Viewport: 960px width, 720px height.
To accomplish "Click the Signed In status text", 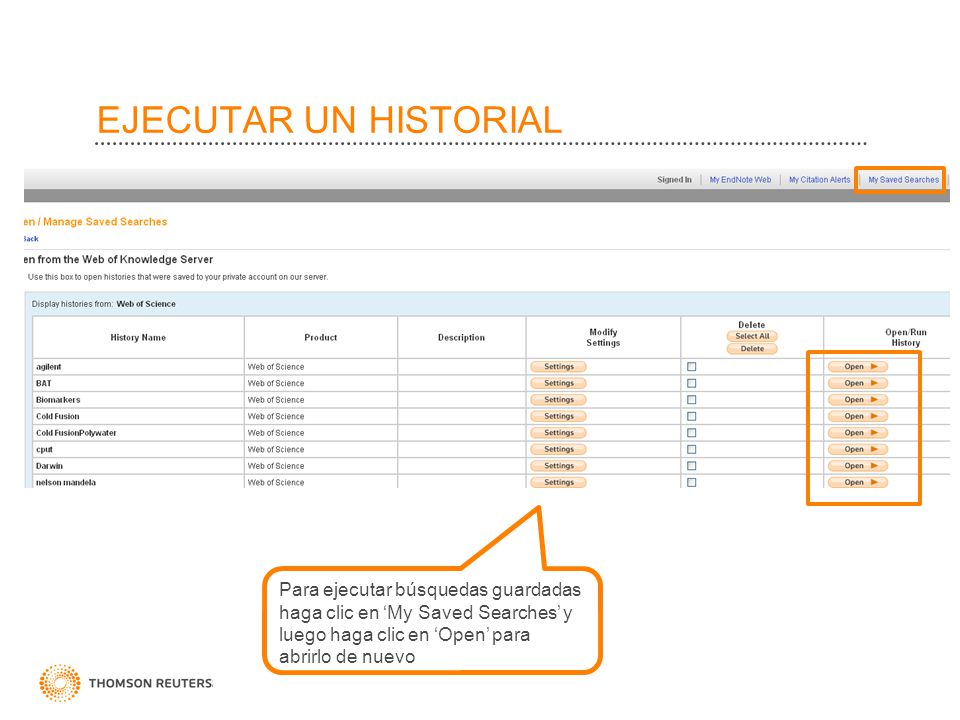I will (x=674, y=179).
